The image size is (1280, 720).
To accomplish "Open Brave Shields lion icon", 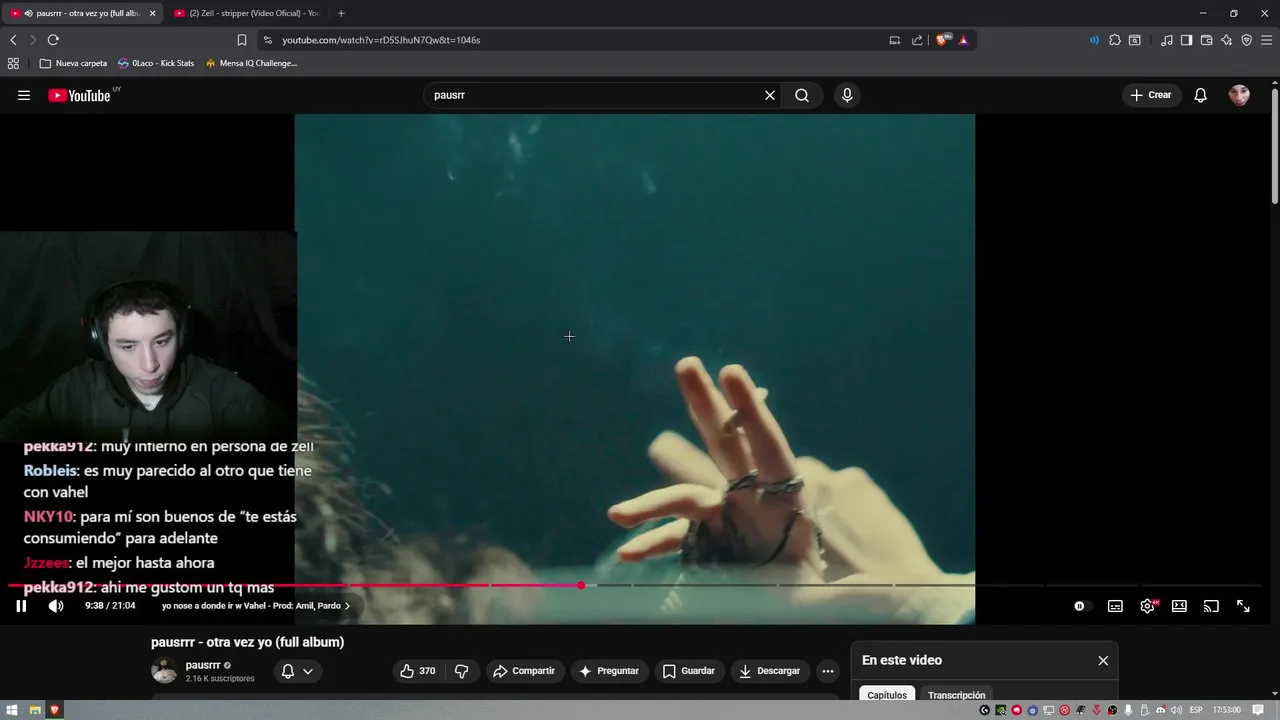I will (x=943, y=40).
